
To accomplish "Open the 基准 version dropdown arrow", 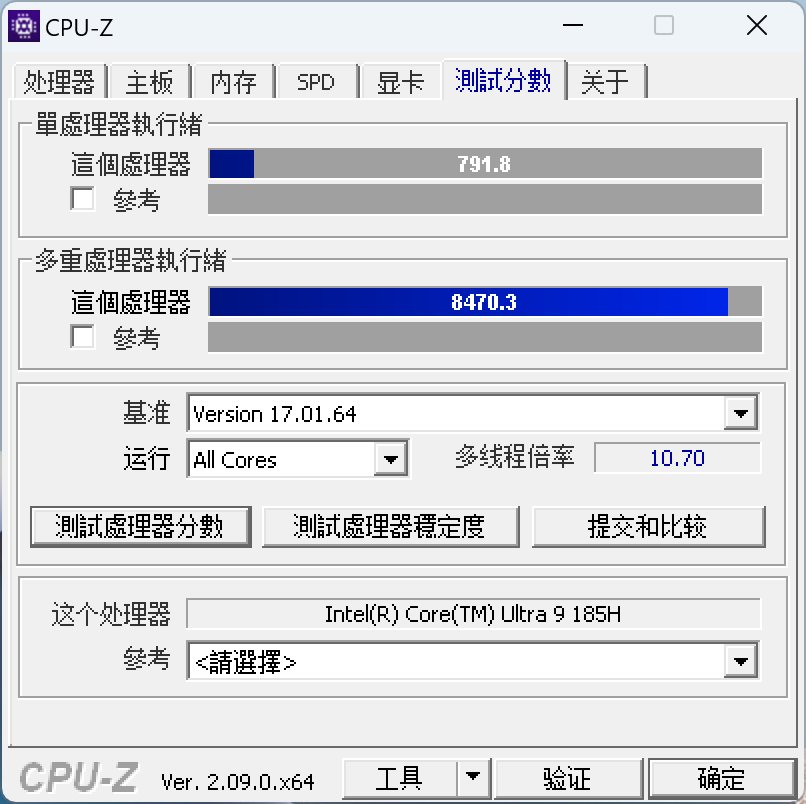I will pyautogui.click(x=740, y=413).
